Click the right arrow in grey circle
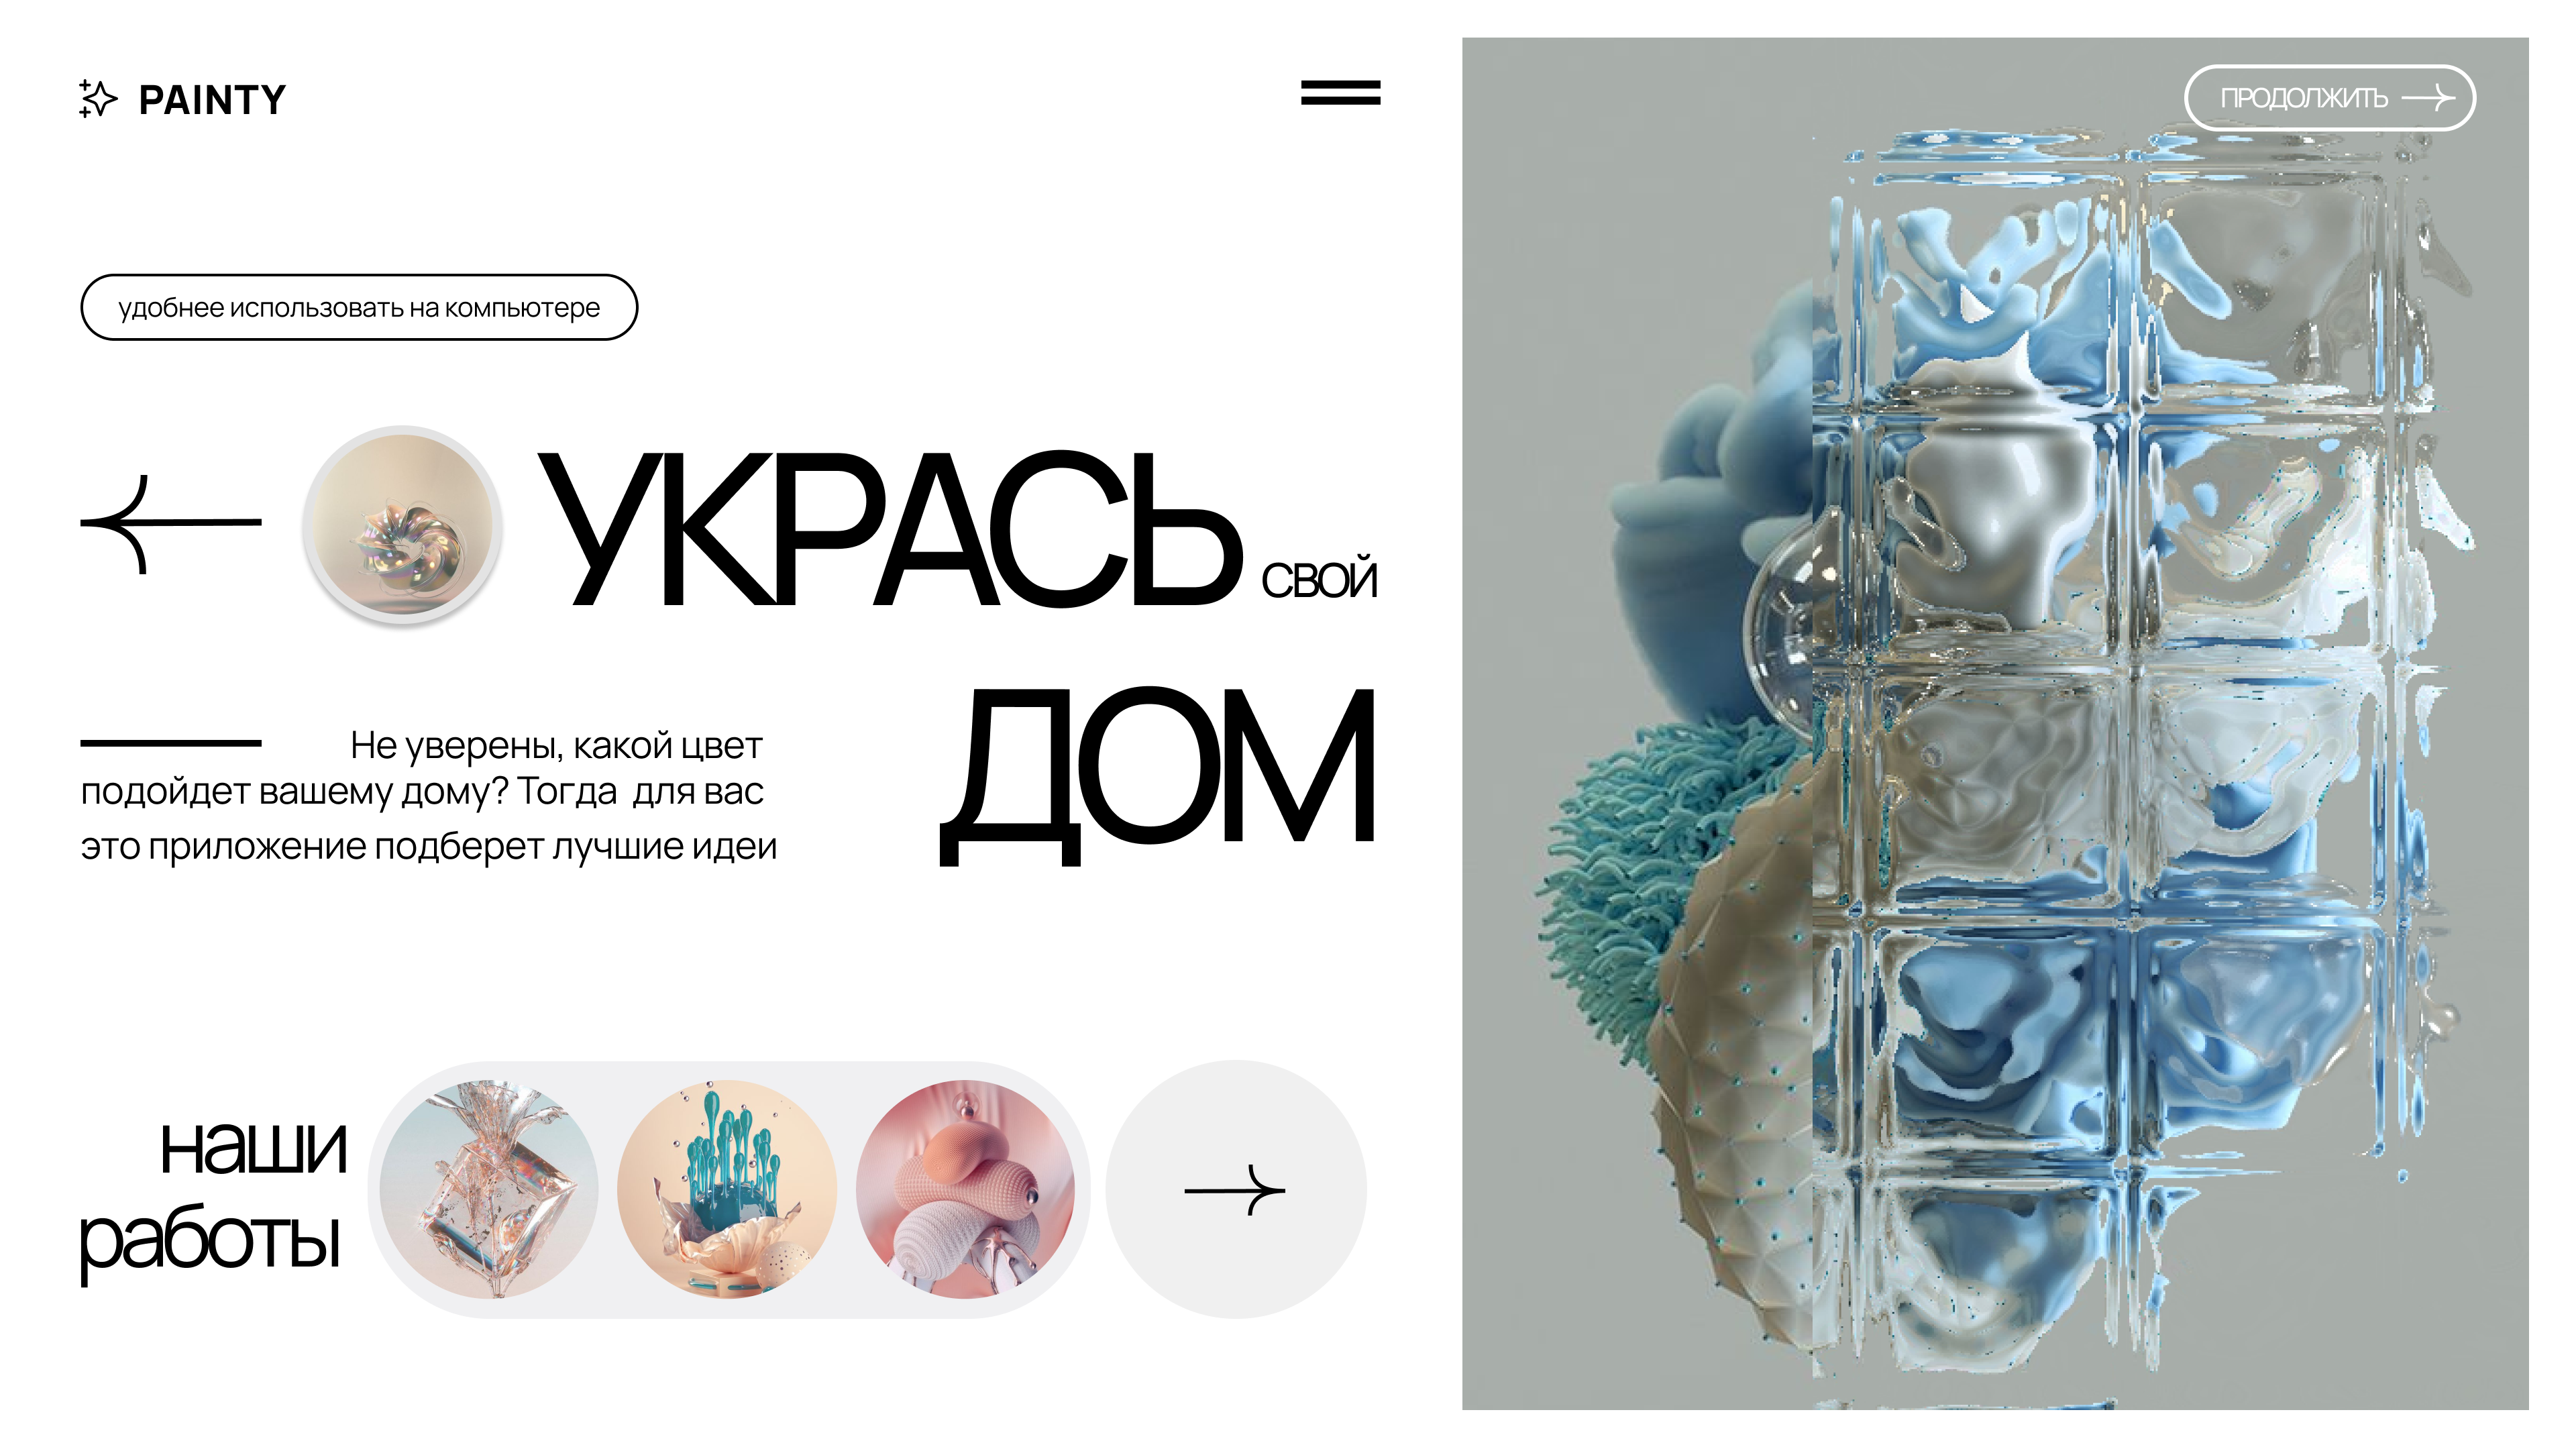Image resolution: width=2576 pixels, height=1449 pixels. [1235, 1189]
